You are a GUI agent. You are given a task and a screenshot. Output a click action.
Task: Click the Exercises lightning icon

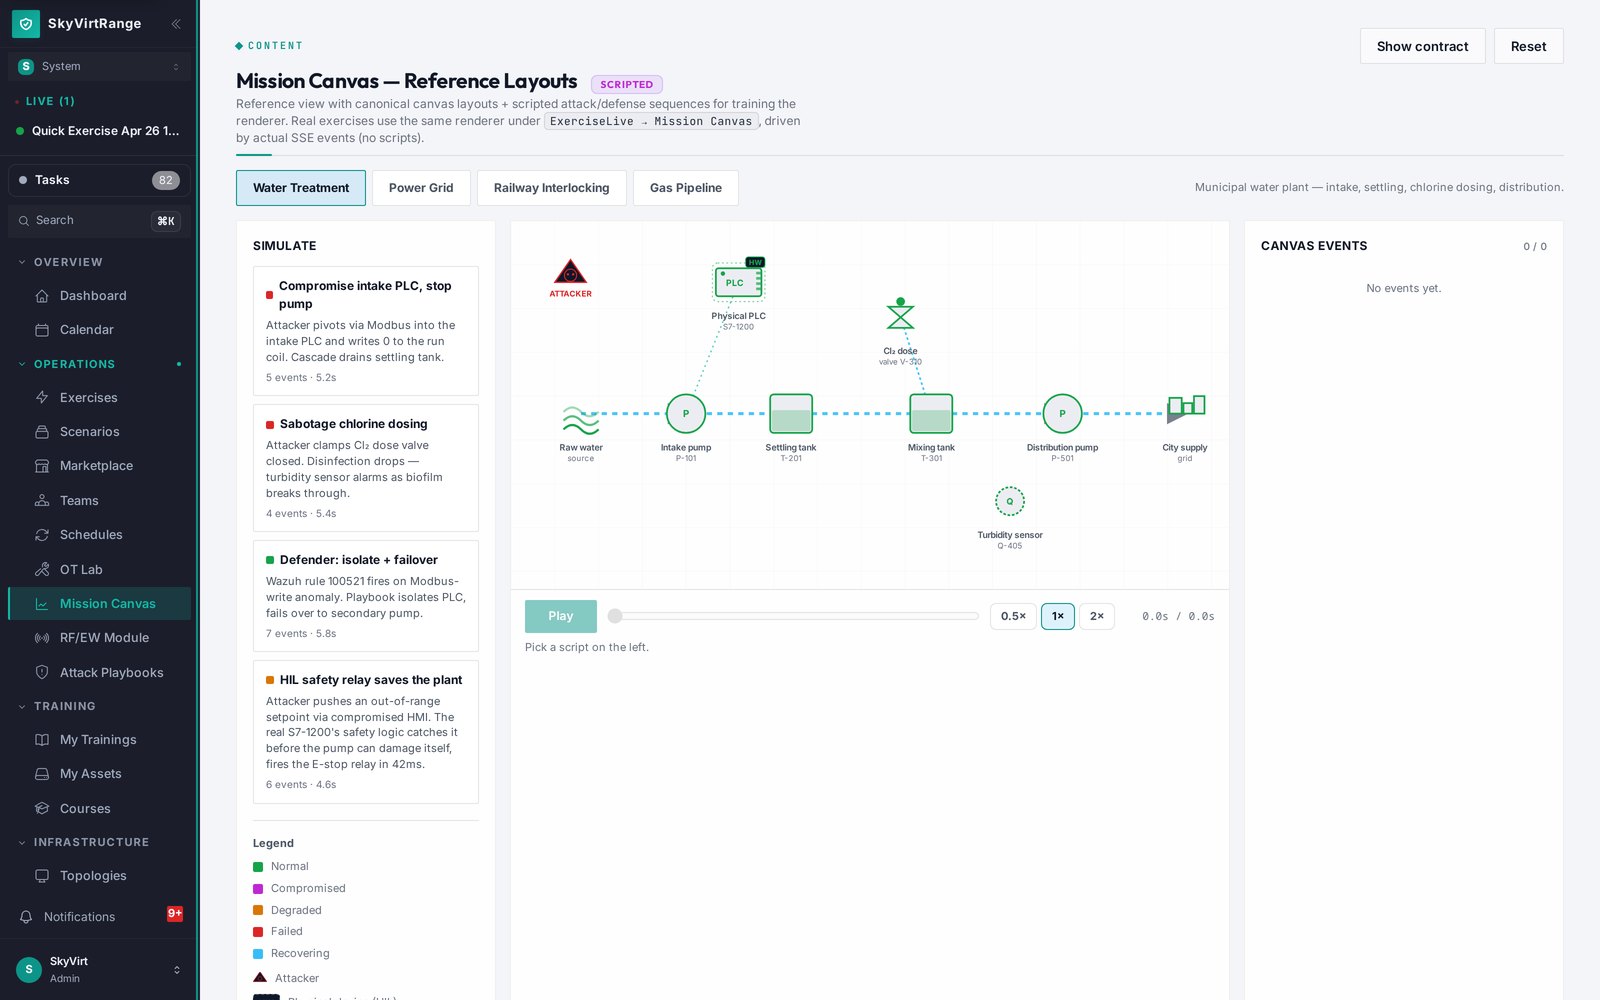tap(42, 398)
